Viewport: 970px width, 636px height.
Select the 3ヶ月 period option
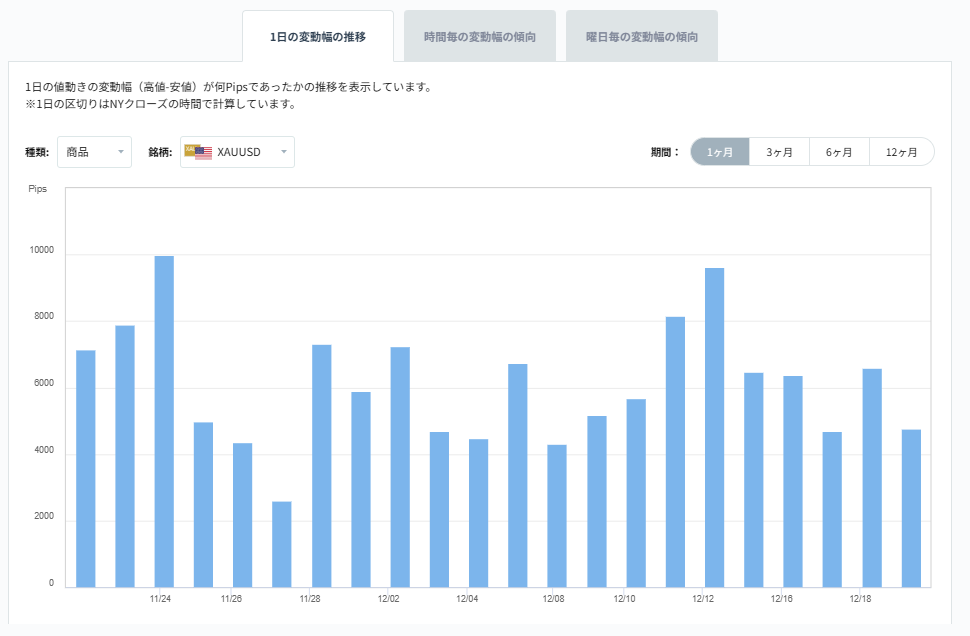(778, 151)
